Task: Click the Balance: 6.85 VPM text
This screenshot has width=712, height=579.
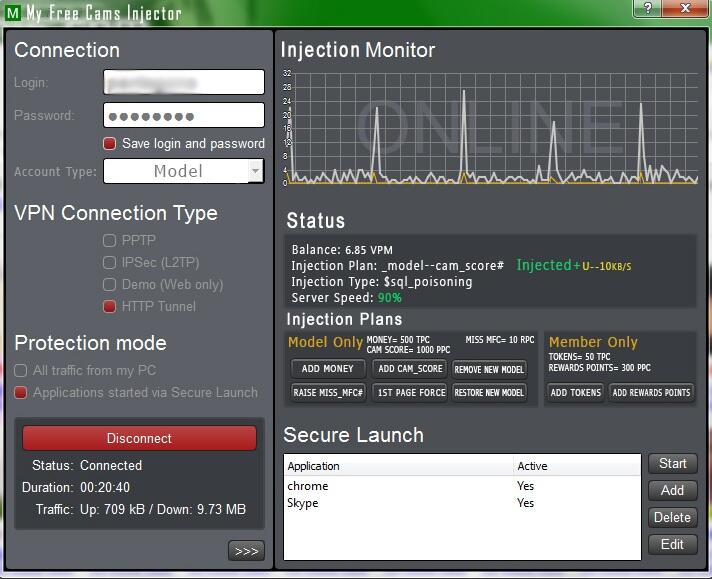Action: point(342,250)
